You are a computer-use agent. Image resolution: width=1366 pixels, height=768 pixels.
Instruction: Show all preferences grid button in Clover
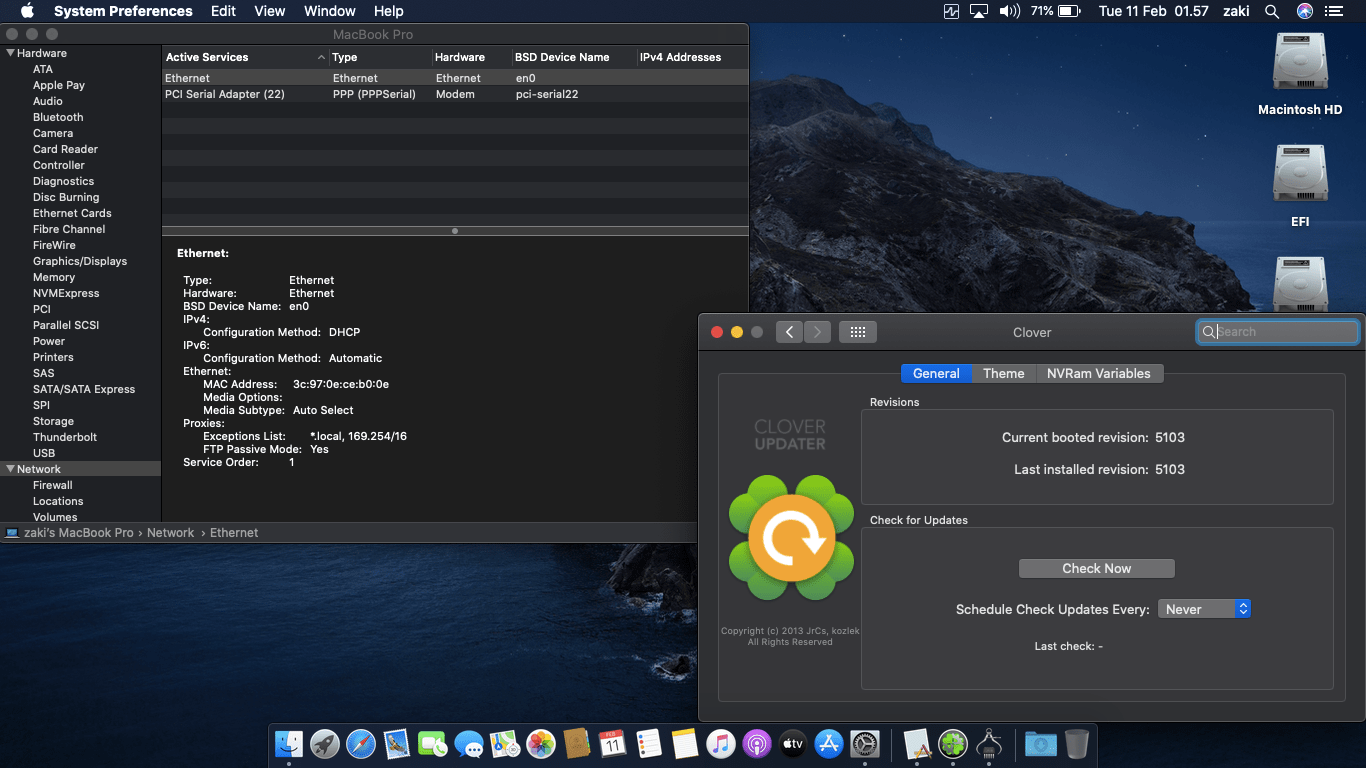[858, 332]
